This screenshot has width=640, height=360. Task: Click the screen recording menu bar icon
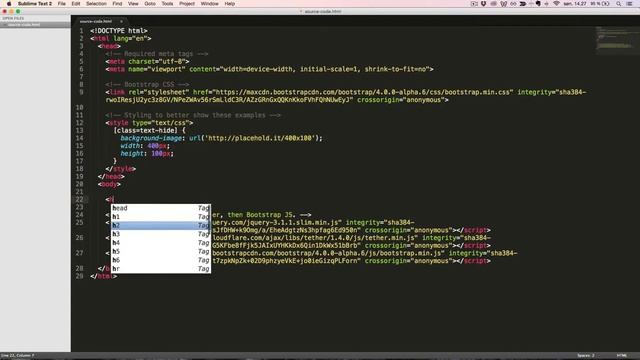coord(474,4)
